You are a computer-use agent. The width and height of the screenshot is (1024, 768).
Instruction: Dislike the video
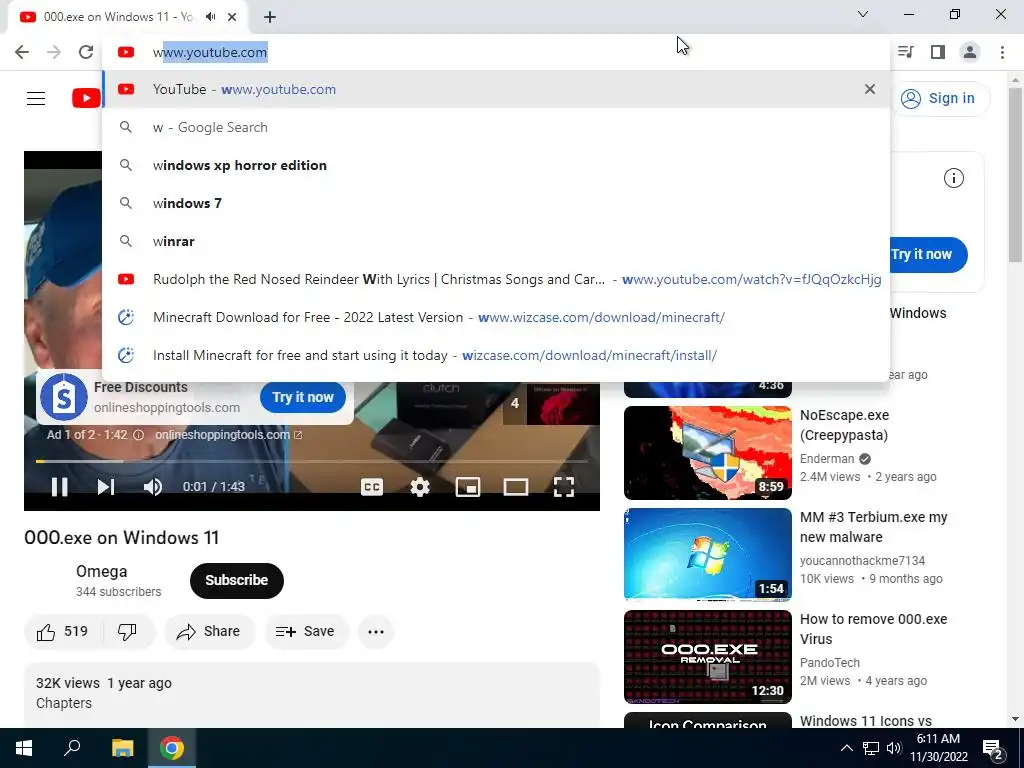coord(128,632)
